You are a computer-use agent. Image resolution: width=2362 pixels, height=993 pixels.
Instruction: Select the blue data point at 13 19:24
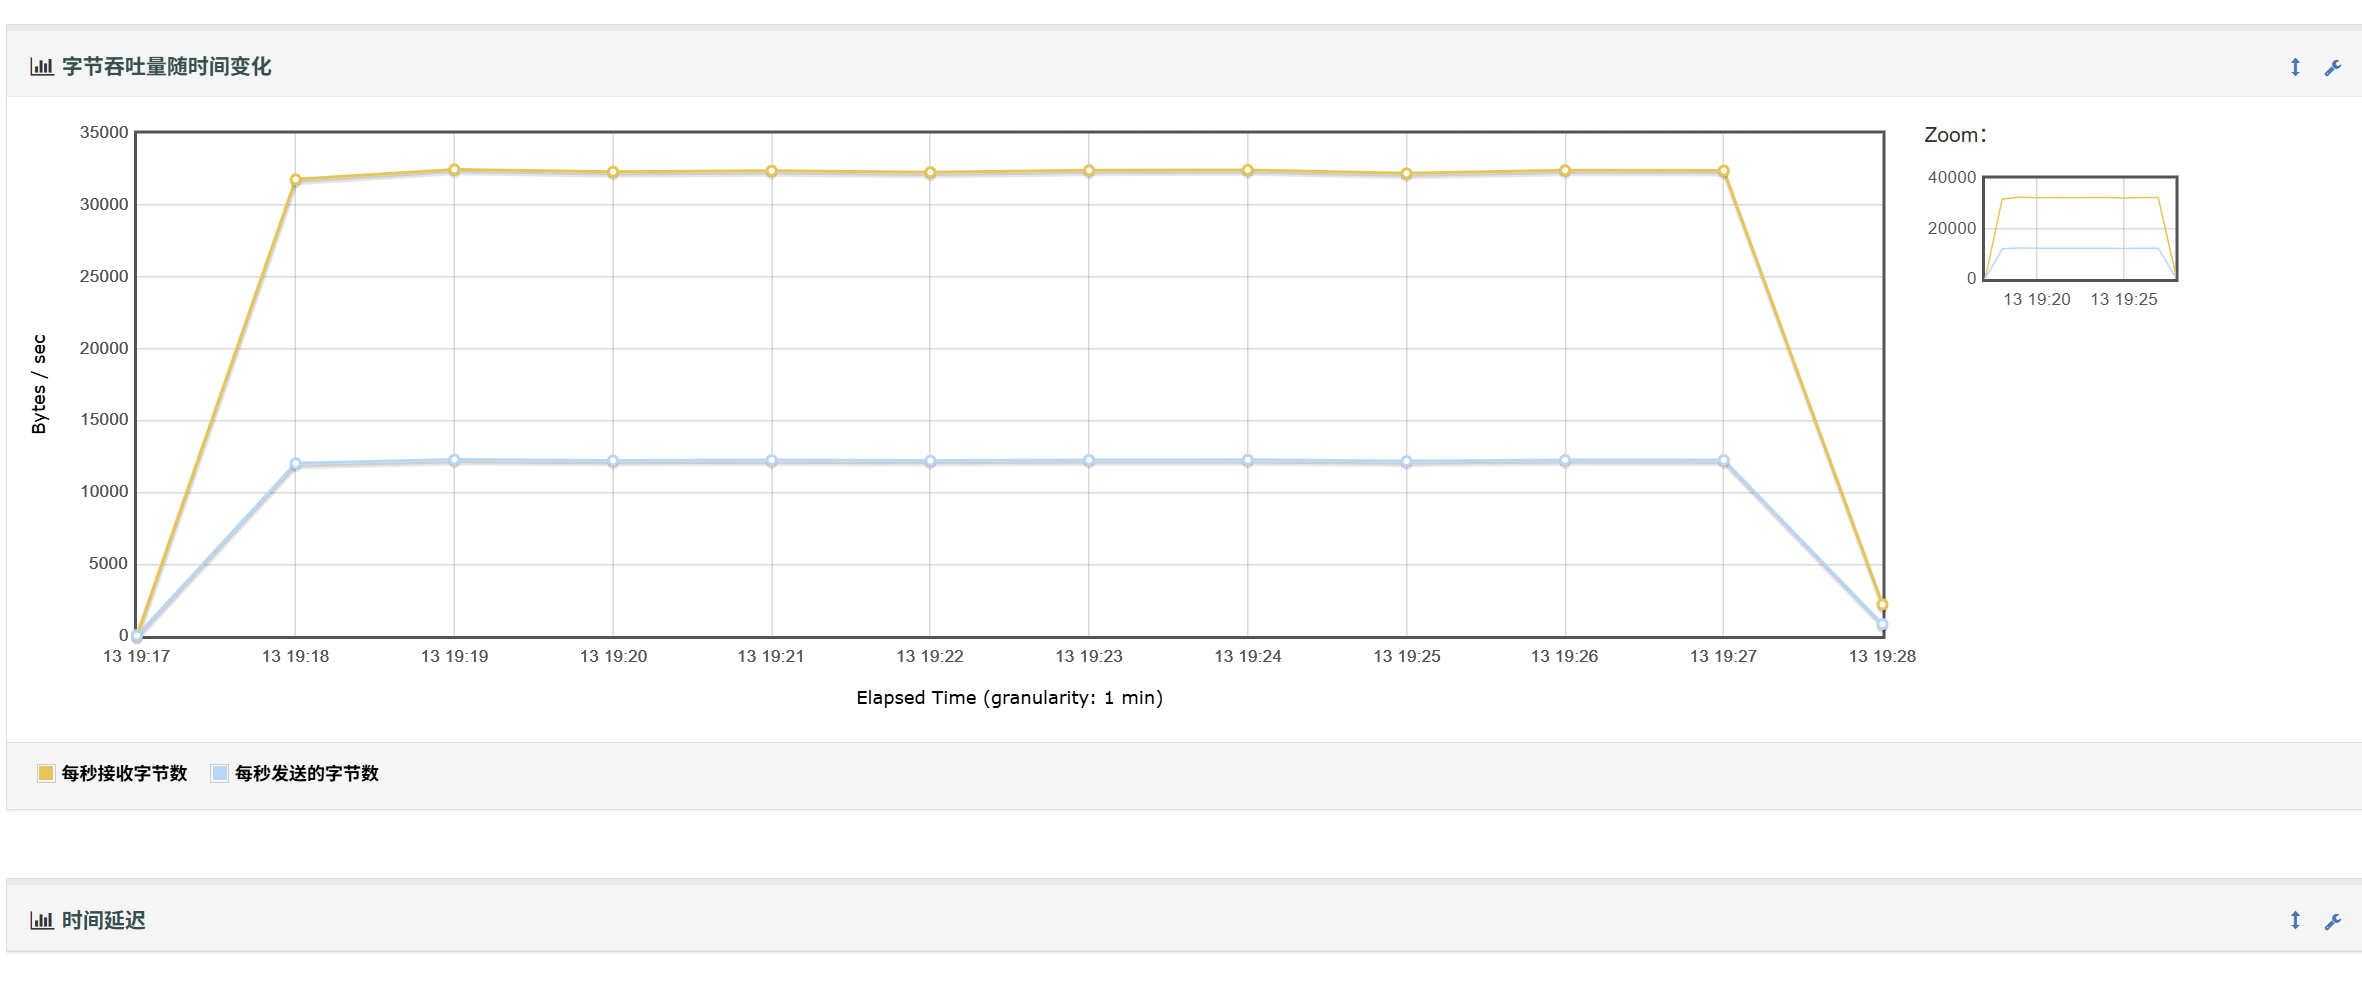1247,460
